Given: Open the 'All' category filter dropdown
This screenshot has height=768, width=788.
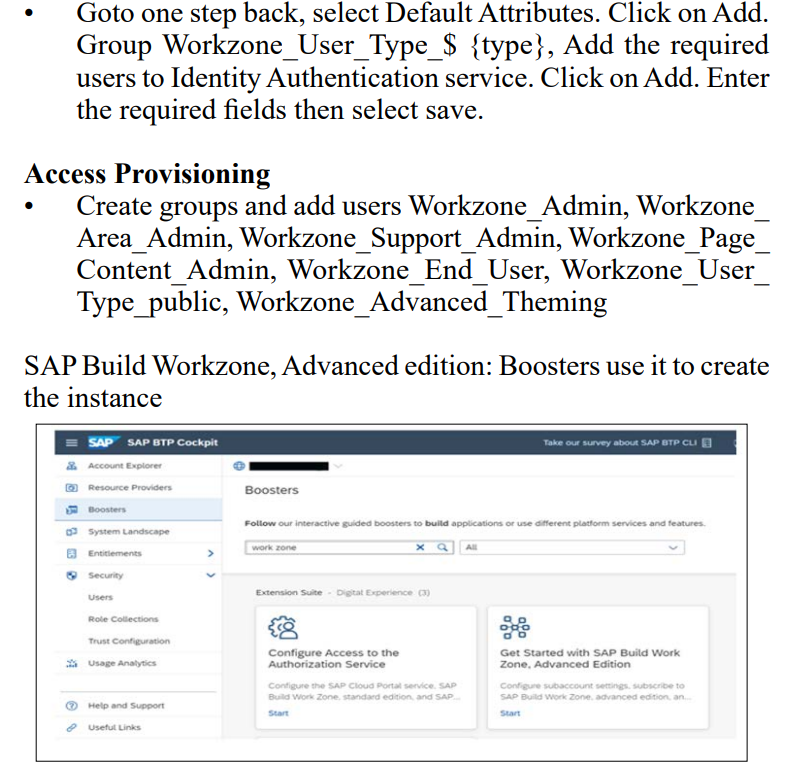Looking at the screenshot, I should 572,547.
